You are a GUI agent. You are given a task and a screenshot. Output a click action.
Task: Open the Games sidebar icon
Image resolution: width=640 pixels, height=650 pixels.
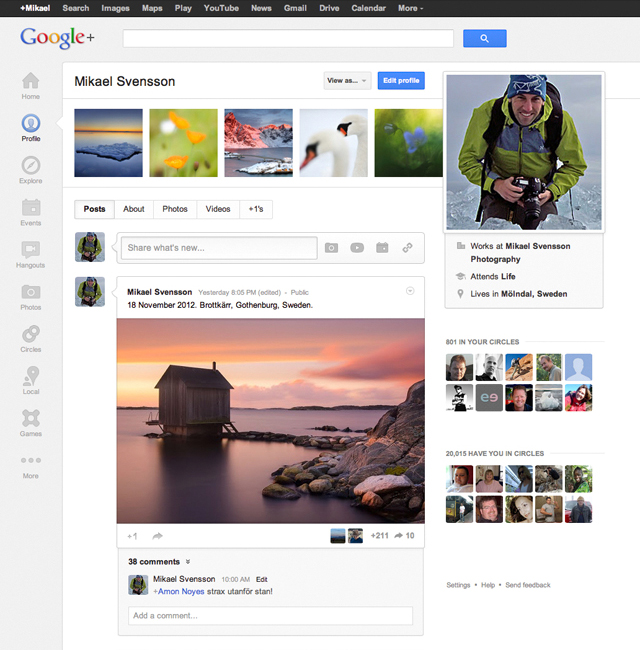[x=31, y=418]
